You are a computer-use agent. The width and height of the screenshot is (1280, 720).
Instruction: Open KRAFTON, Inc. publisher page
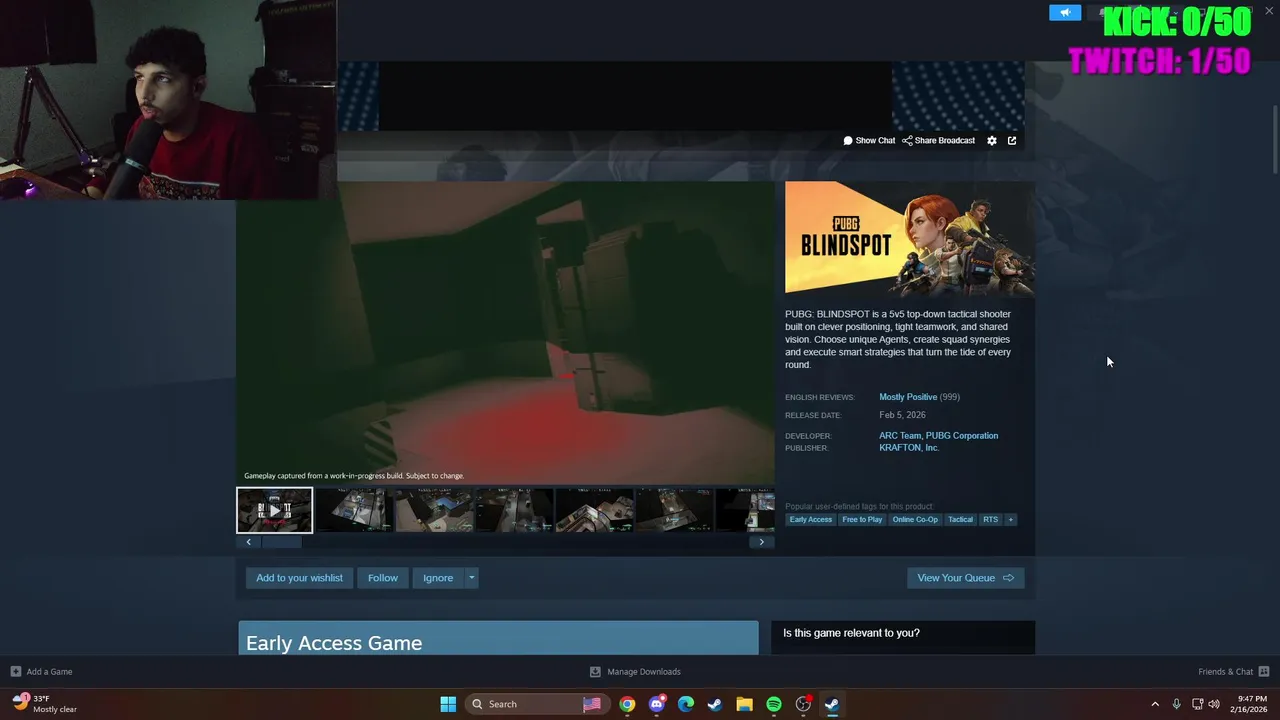pos(909,448)
